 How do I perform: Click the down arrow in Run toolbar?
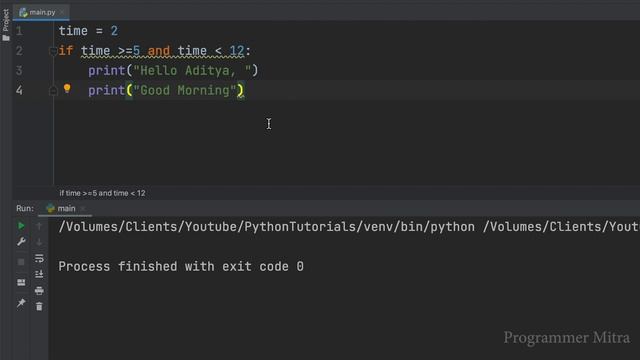39,242
